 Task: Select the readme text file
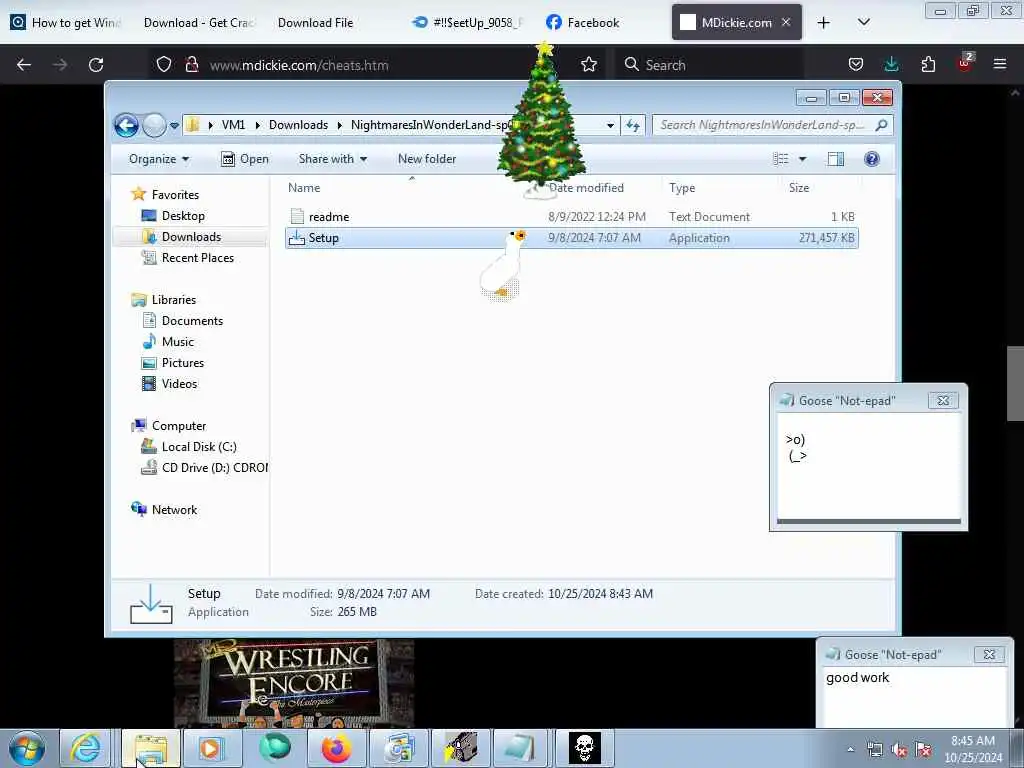tap(571, 217)
